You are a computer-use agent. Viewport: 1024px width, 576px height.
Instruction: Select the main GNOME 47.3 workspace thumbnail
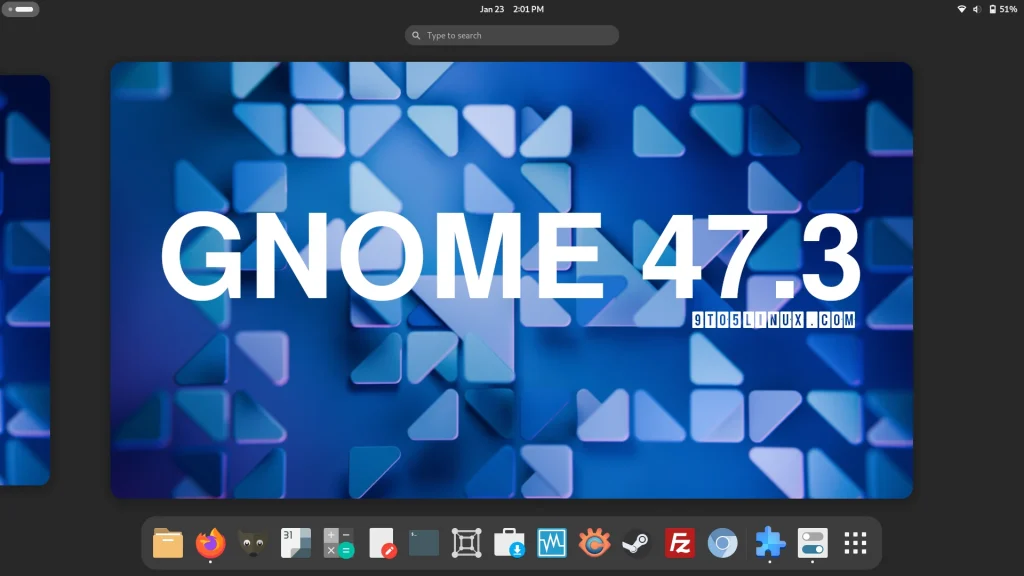511,280
